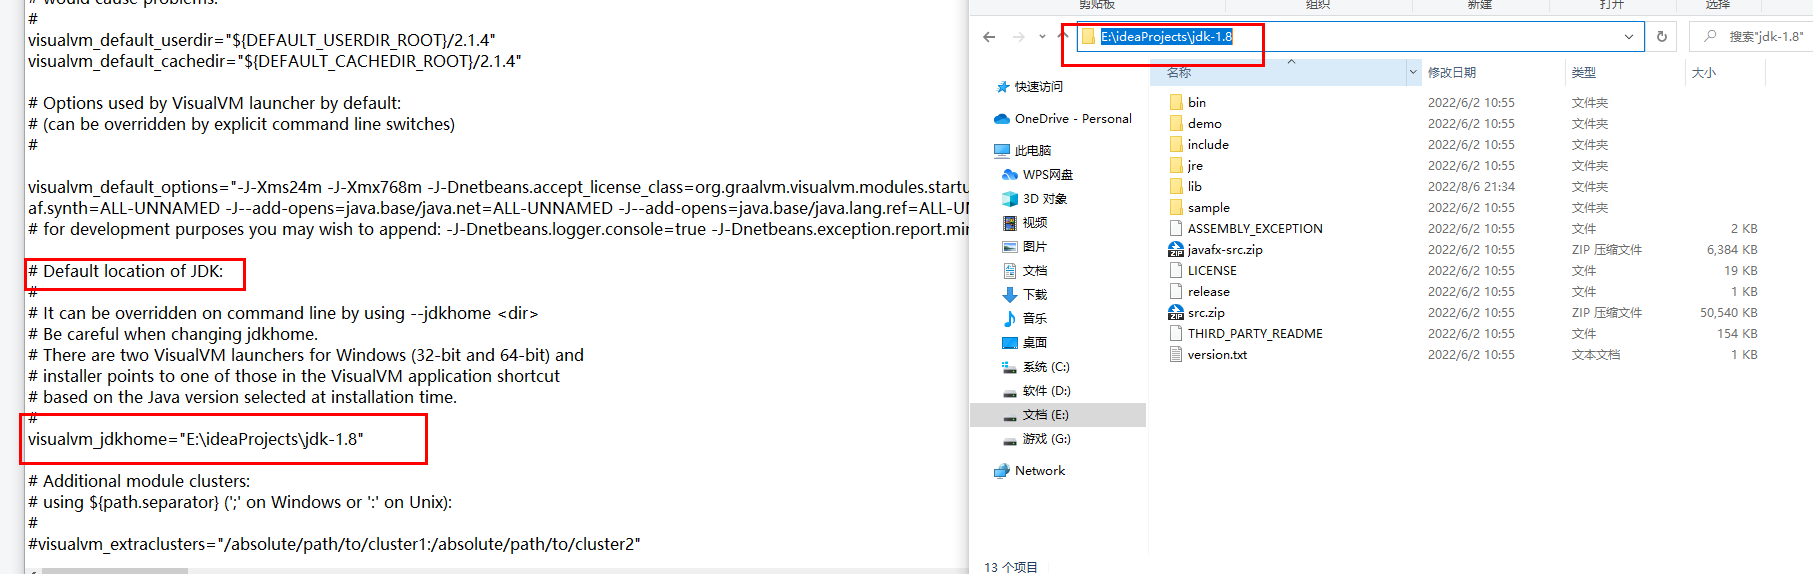Select This PC (此电脑) in sidebar
This screenshot has width=1813, height=574.
pos(1023,151)
